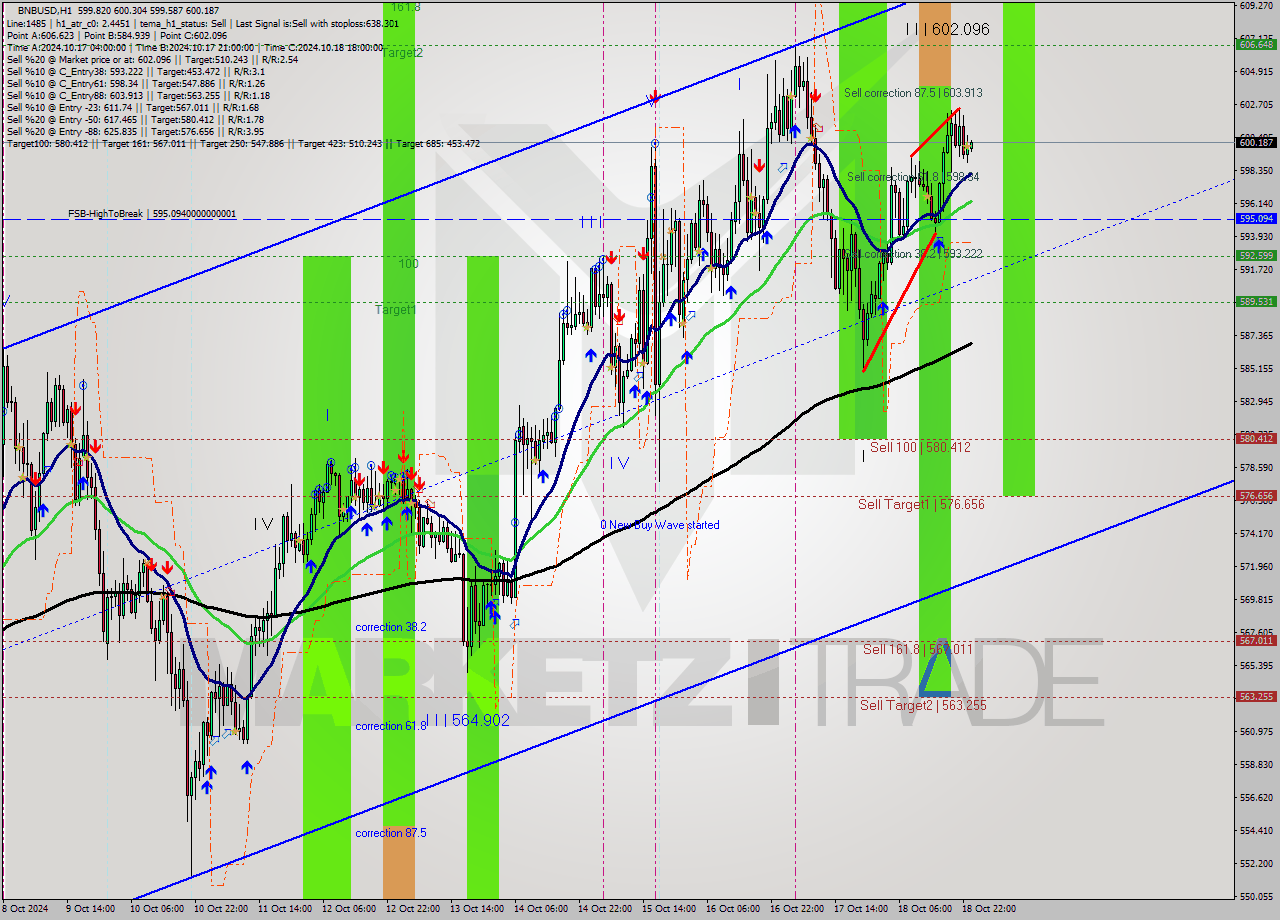
Task: Click the '8 Oct 2024' date label
Action: click(x=25, y=909)
